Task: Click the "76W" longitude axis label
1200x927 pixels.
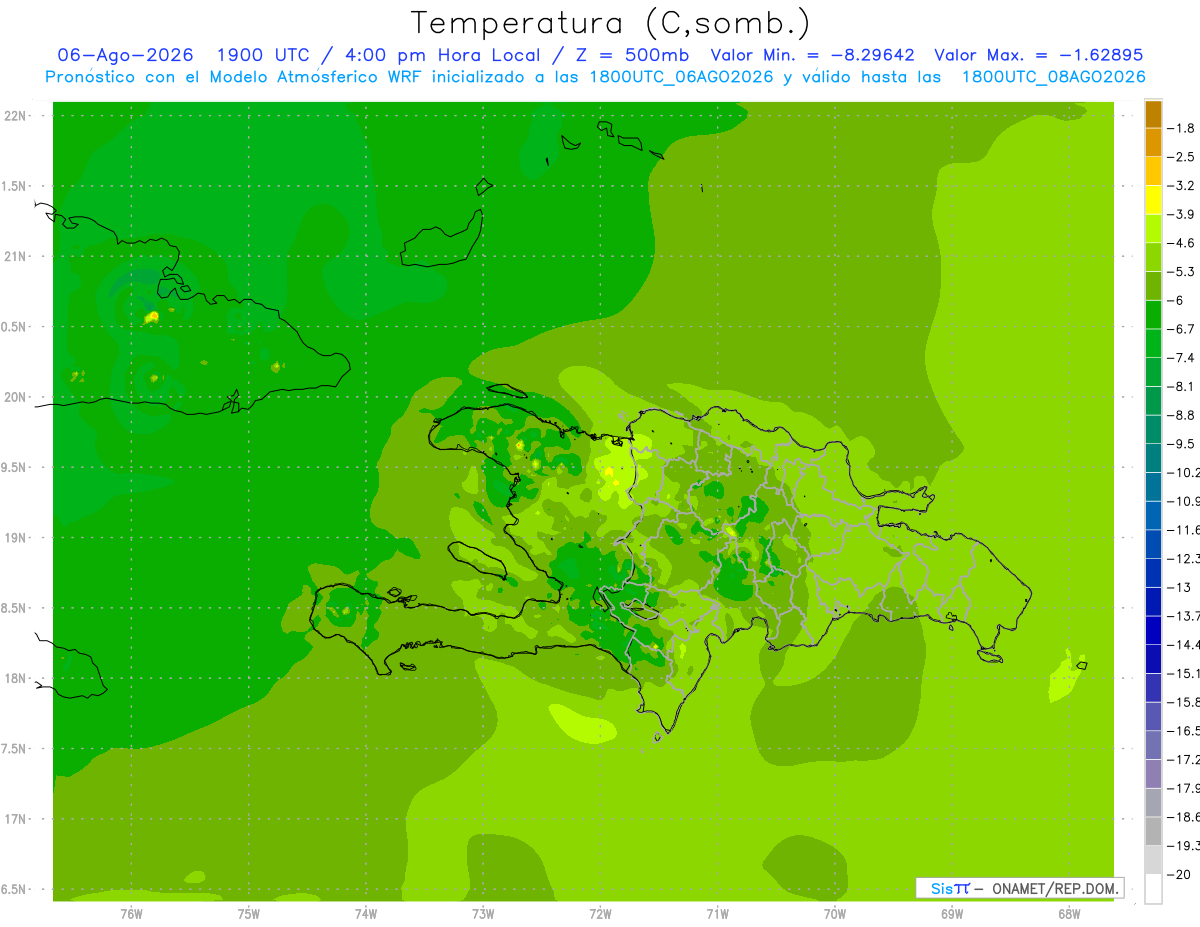Action: [x=131, y=914]
